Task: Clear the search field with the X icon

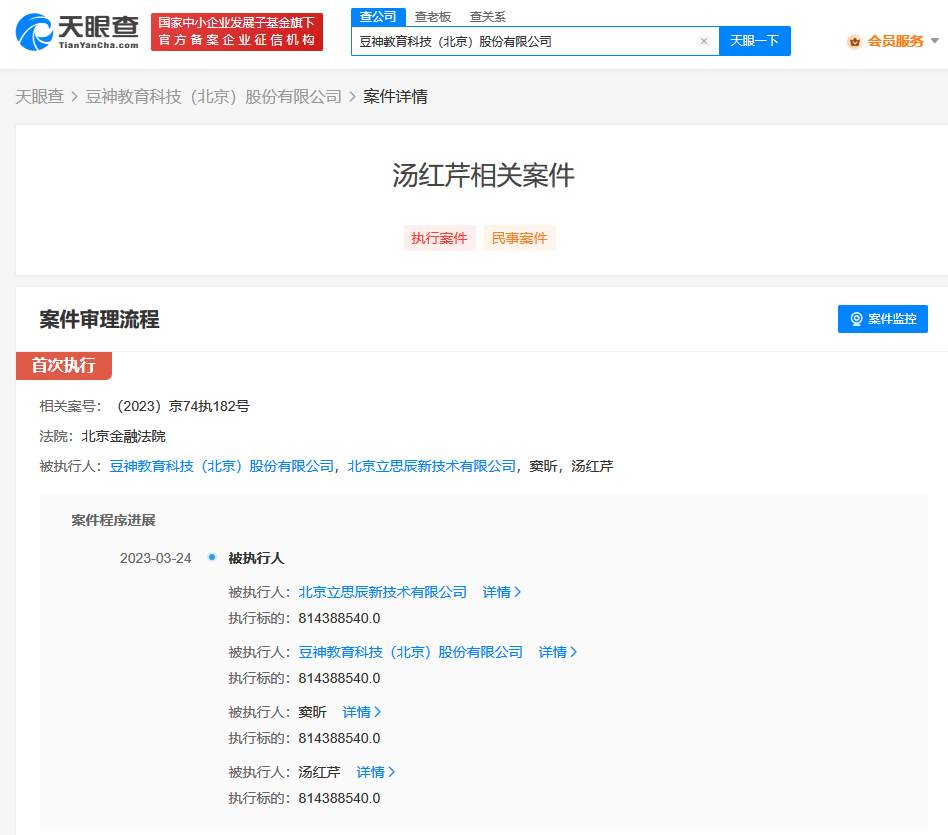Action: point(704,41)
